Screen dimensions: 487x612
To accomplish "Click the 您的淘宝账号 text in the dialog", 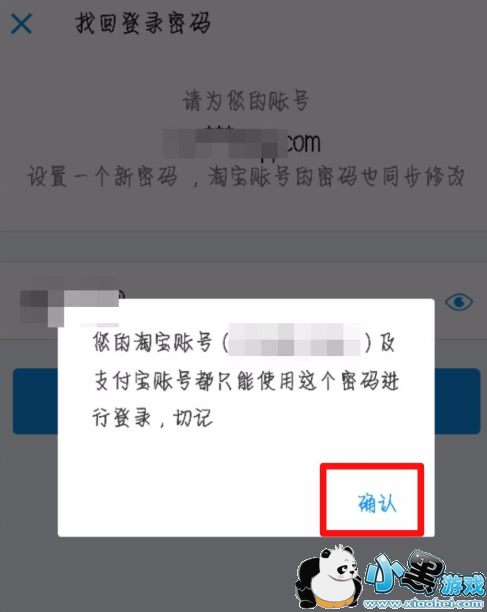I will click(152, 342).
